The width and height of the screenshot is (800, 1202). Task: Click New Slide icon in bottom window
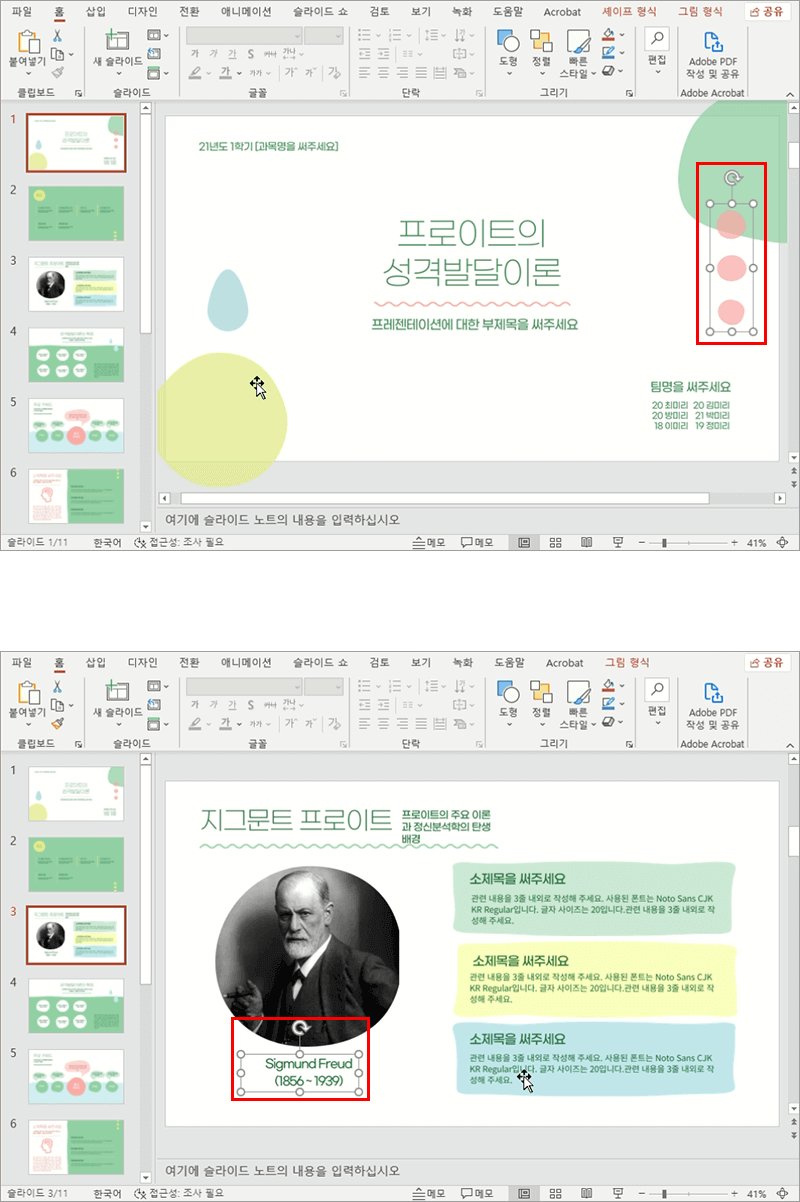(117, 693)
